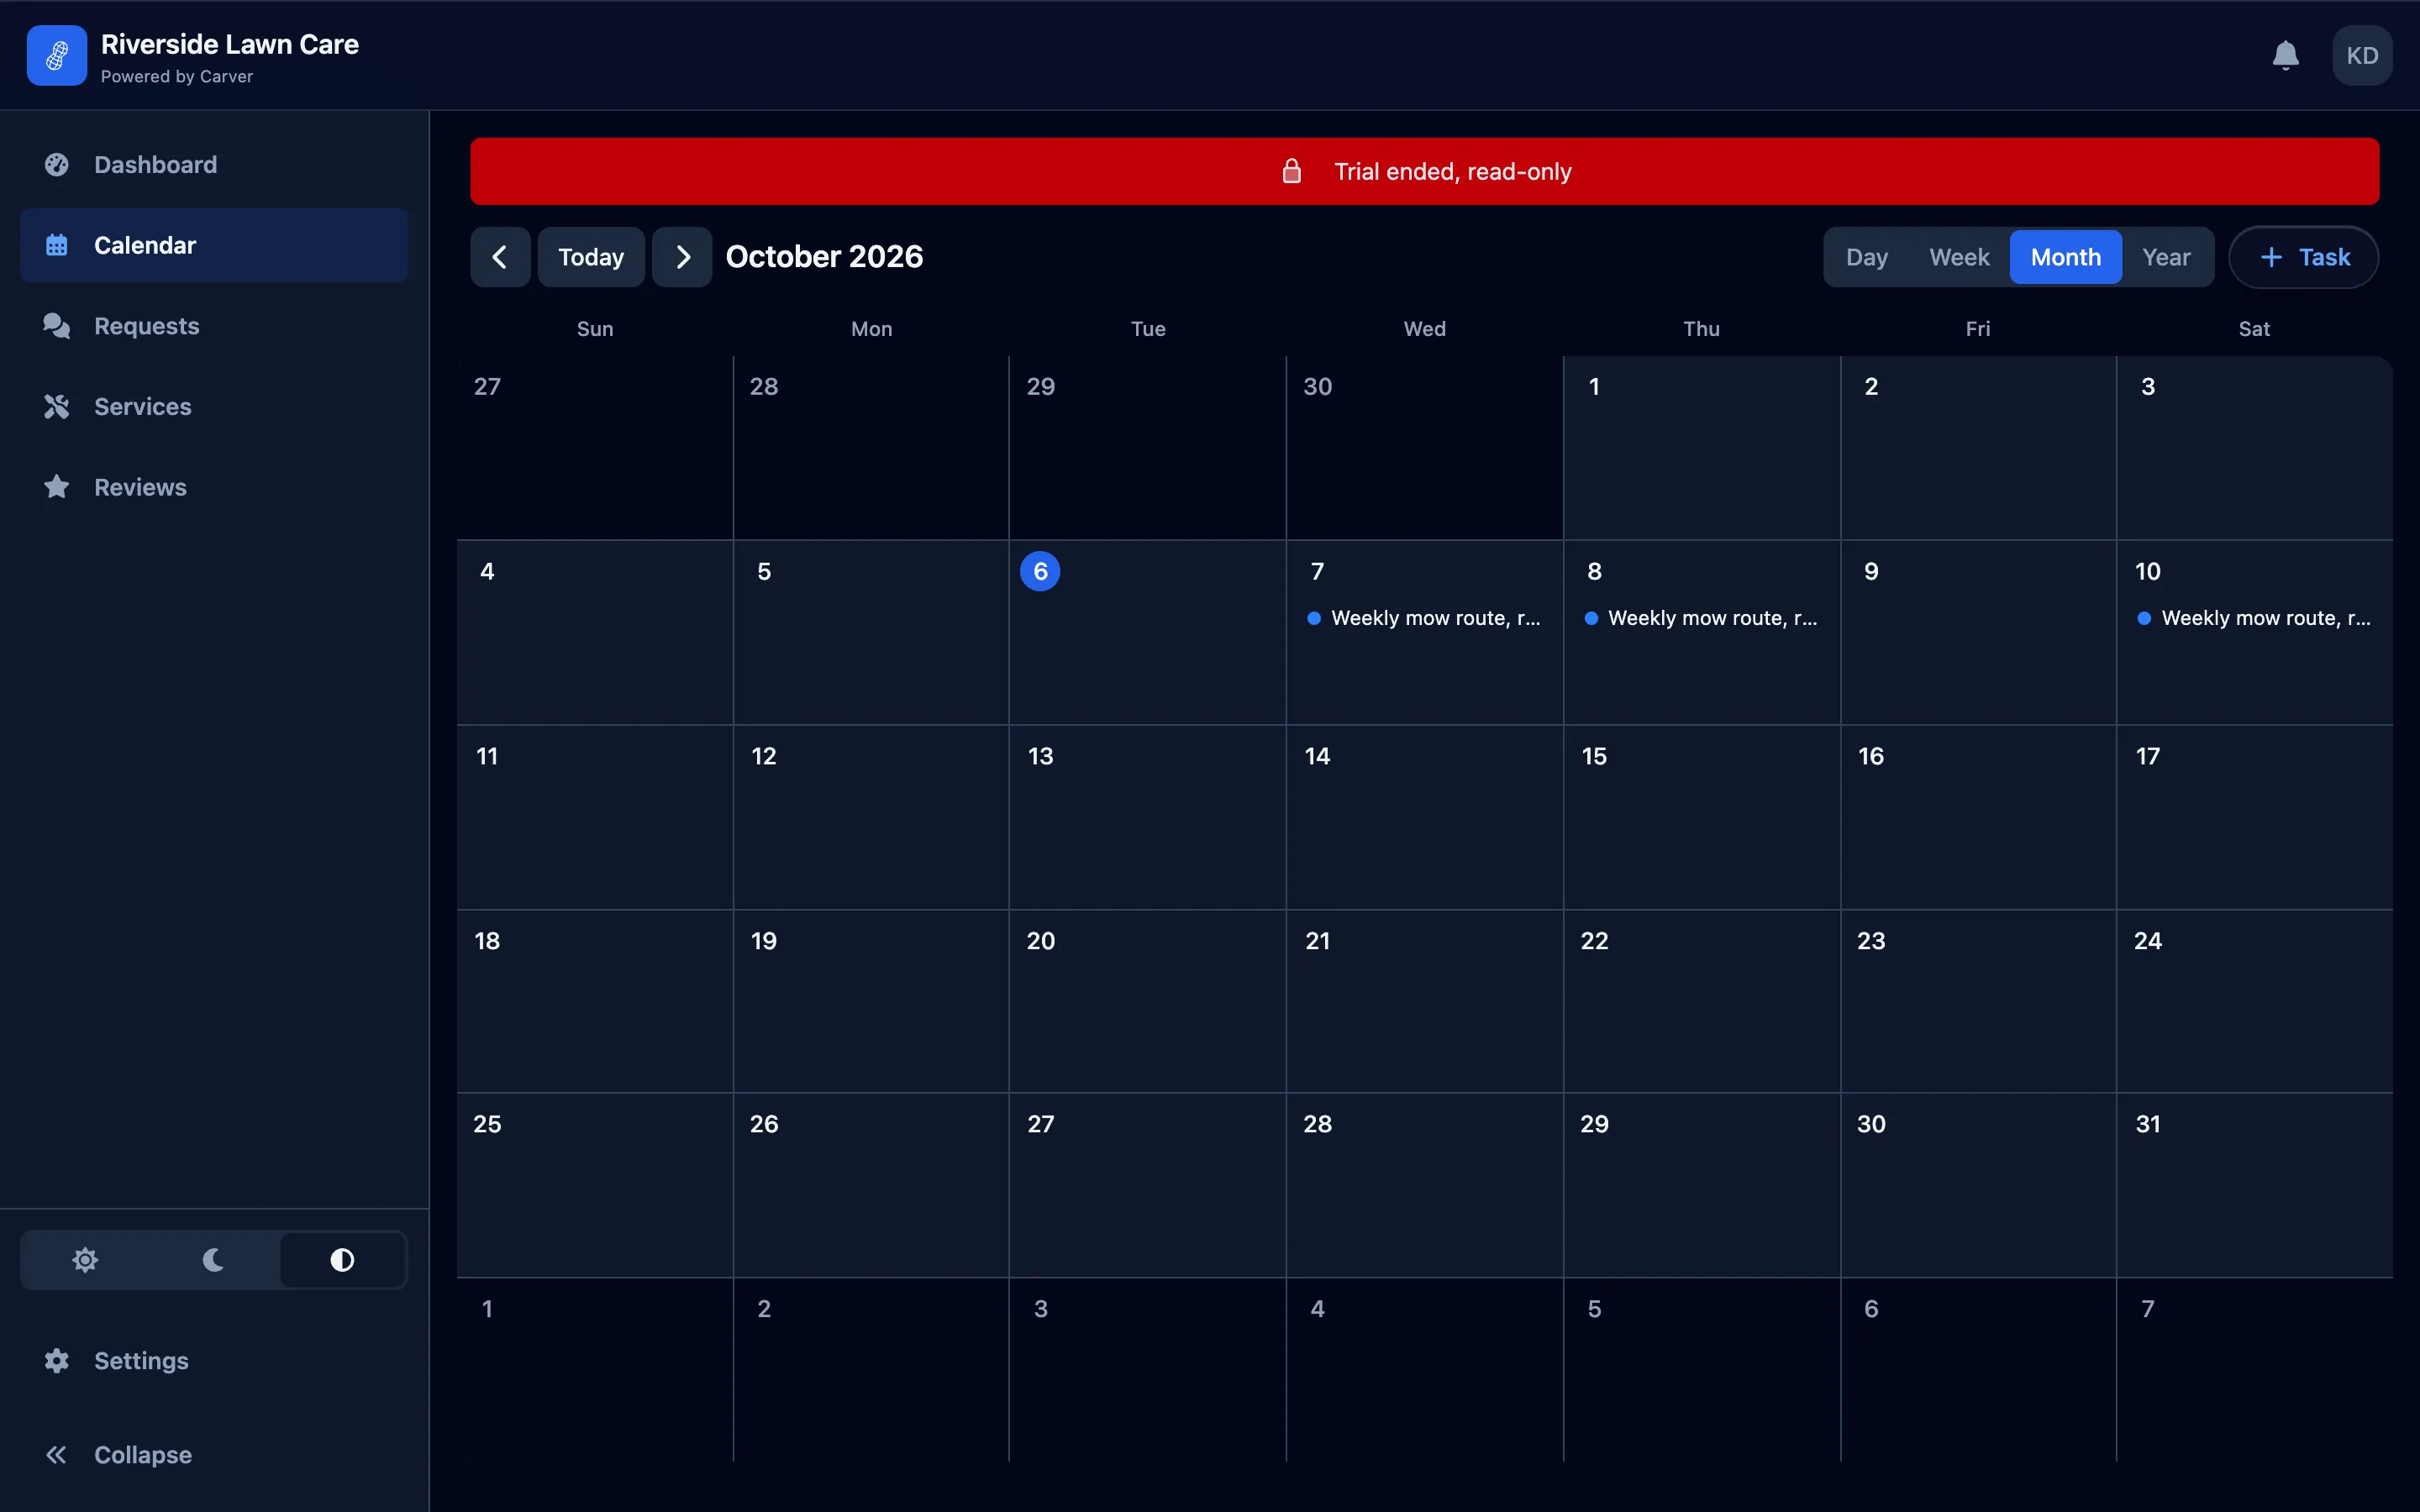Select October 15 on the calendar
This screenshot has width=2420, height=1512.
point(1701,817)
